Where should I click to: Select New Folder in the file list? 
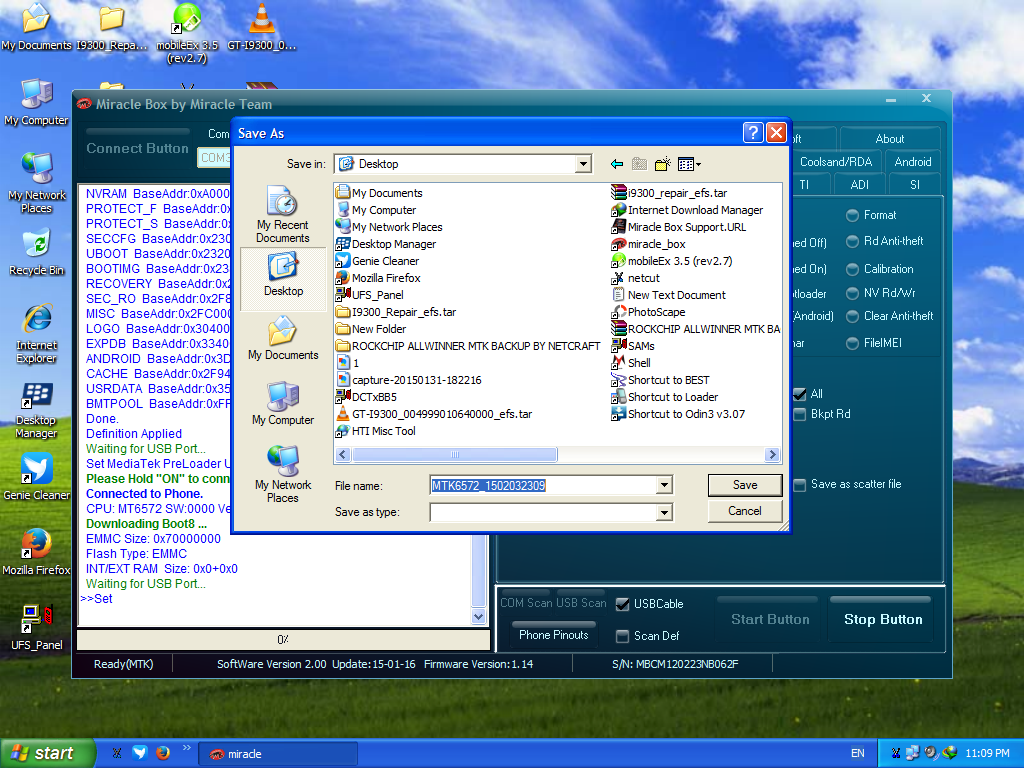[x=371, y=328]
